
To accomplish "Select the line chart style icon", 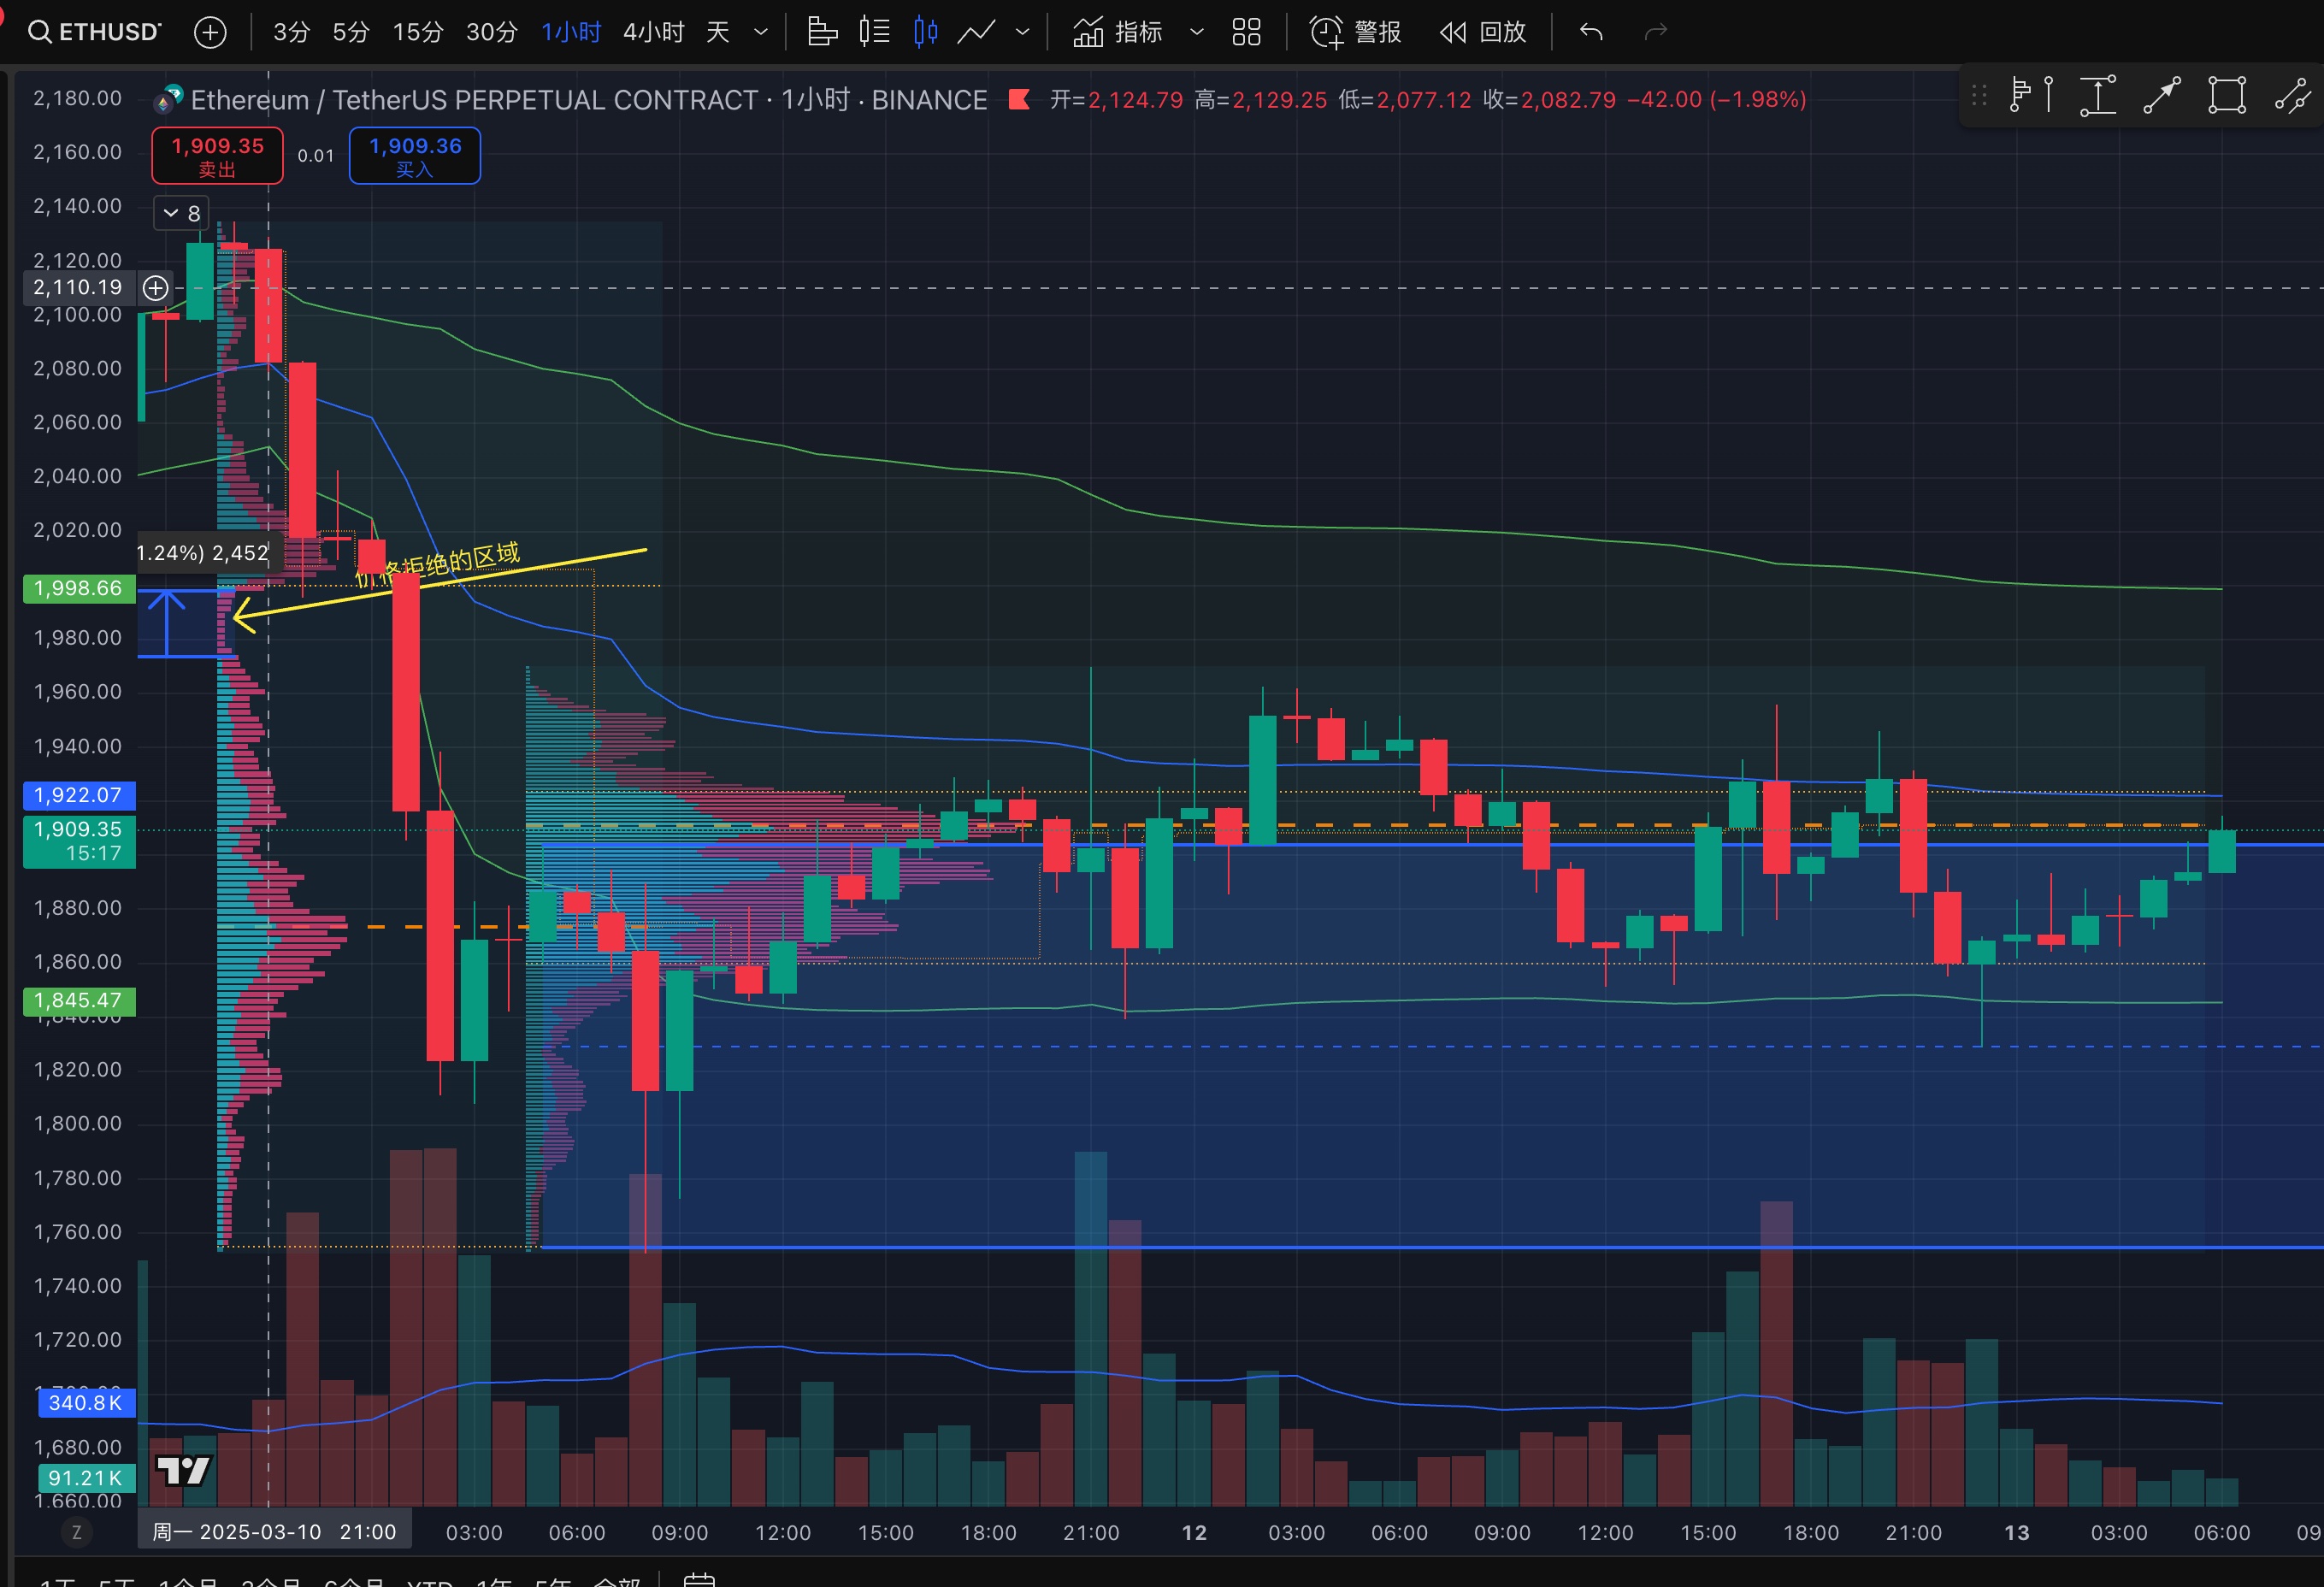I will click(976, 32).
